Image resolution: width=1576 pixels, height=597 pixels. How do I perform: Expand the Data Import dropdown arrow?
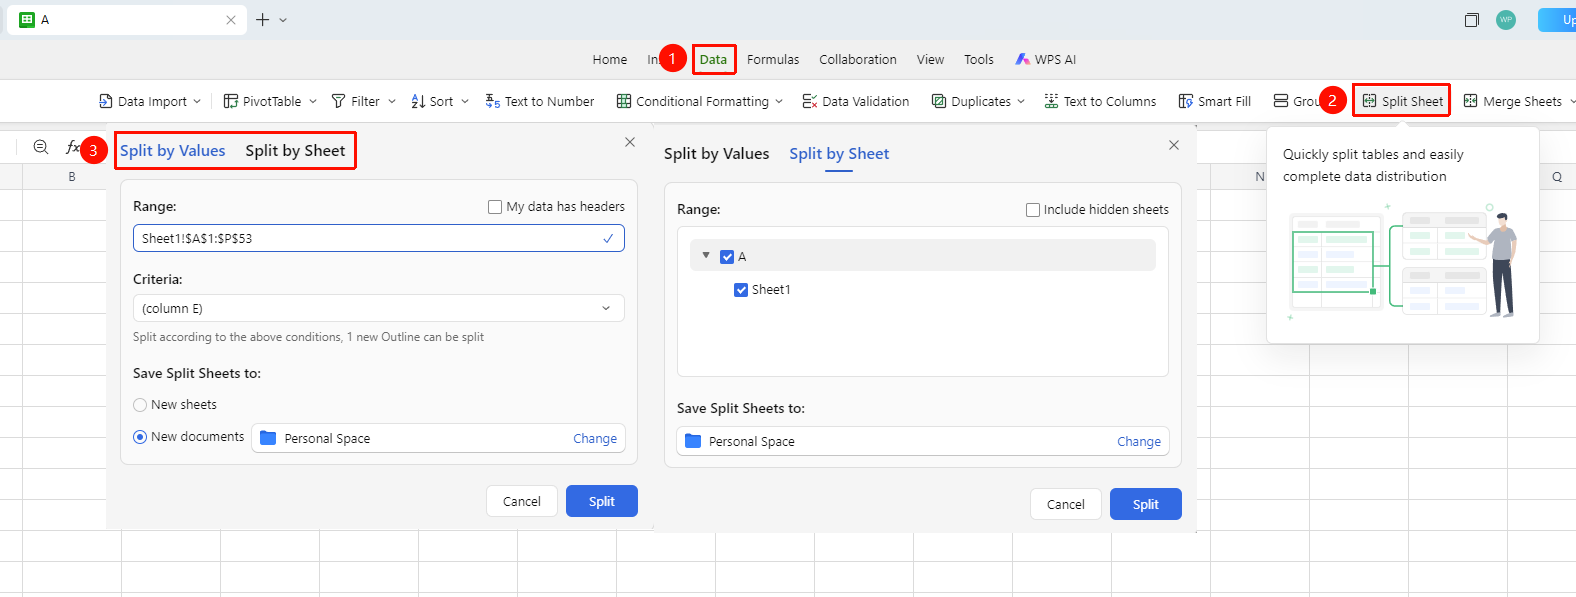(197, 101)
